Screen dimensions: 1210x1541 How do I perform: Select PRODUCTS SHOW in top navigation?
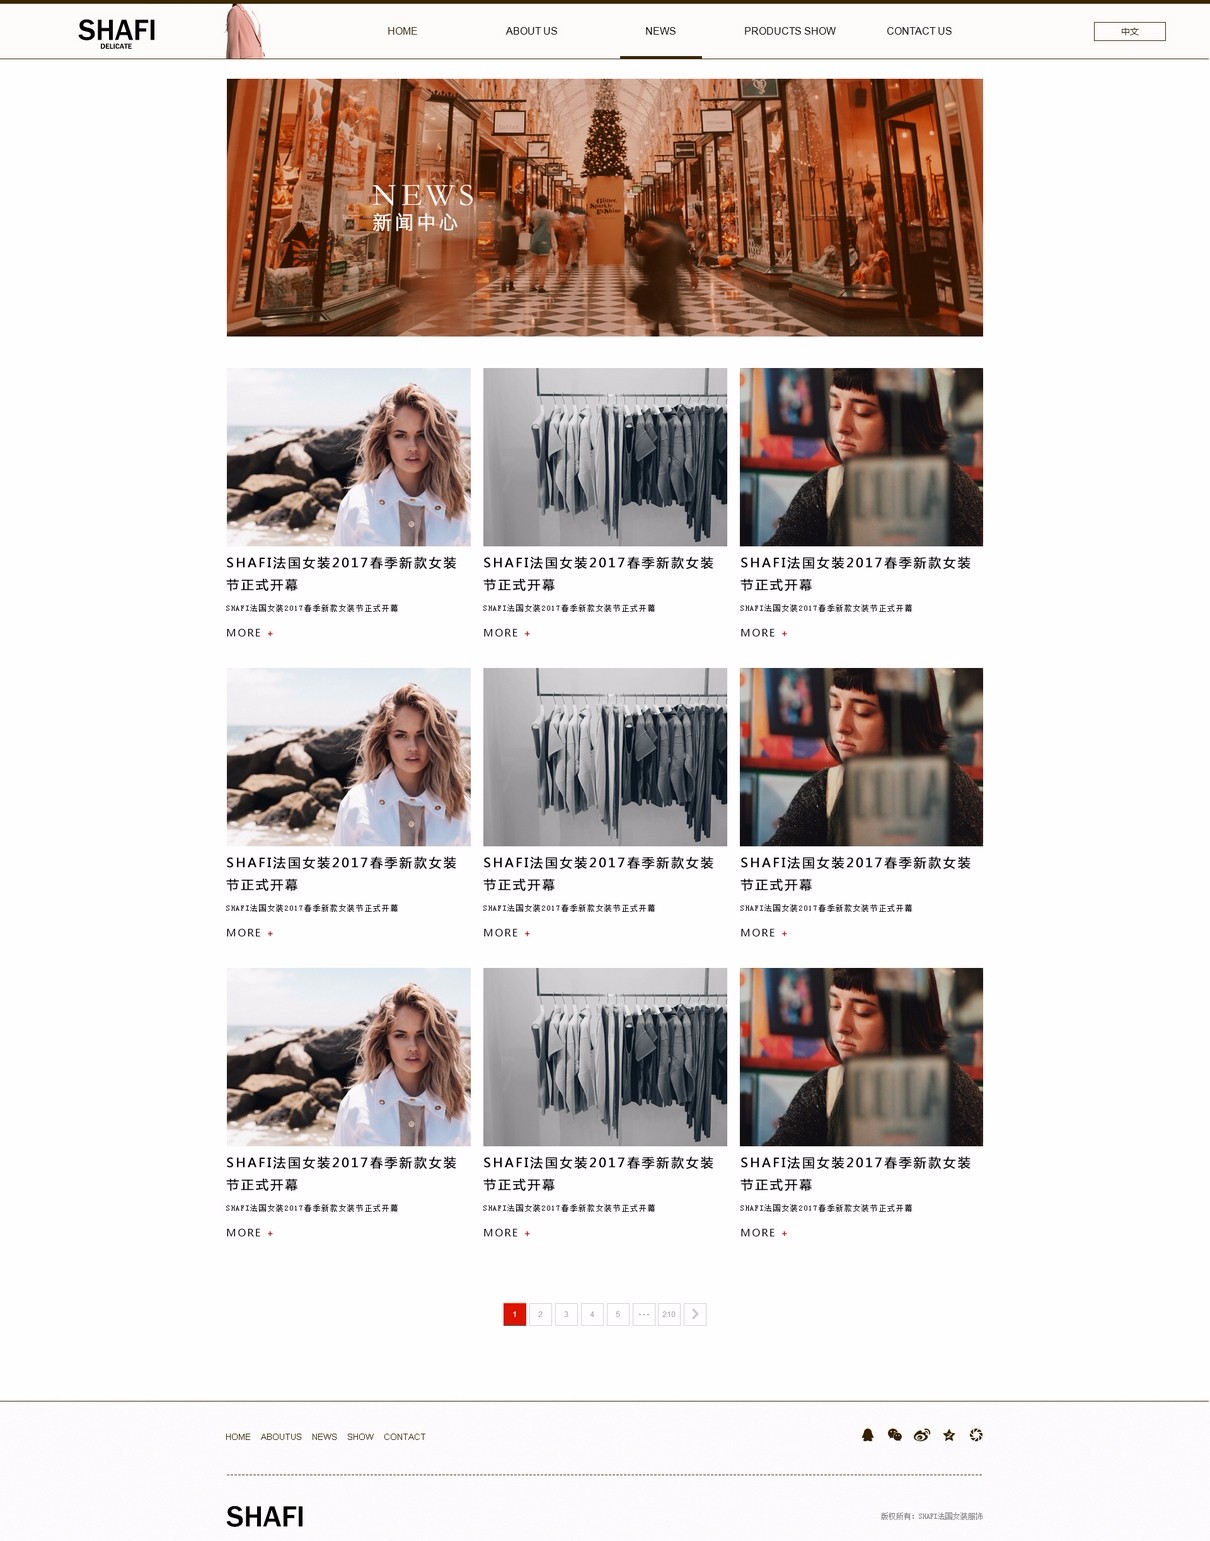click(789, 31)
